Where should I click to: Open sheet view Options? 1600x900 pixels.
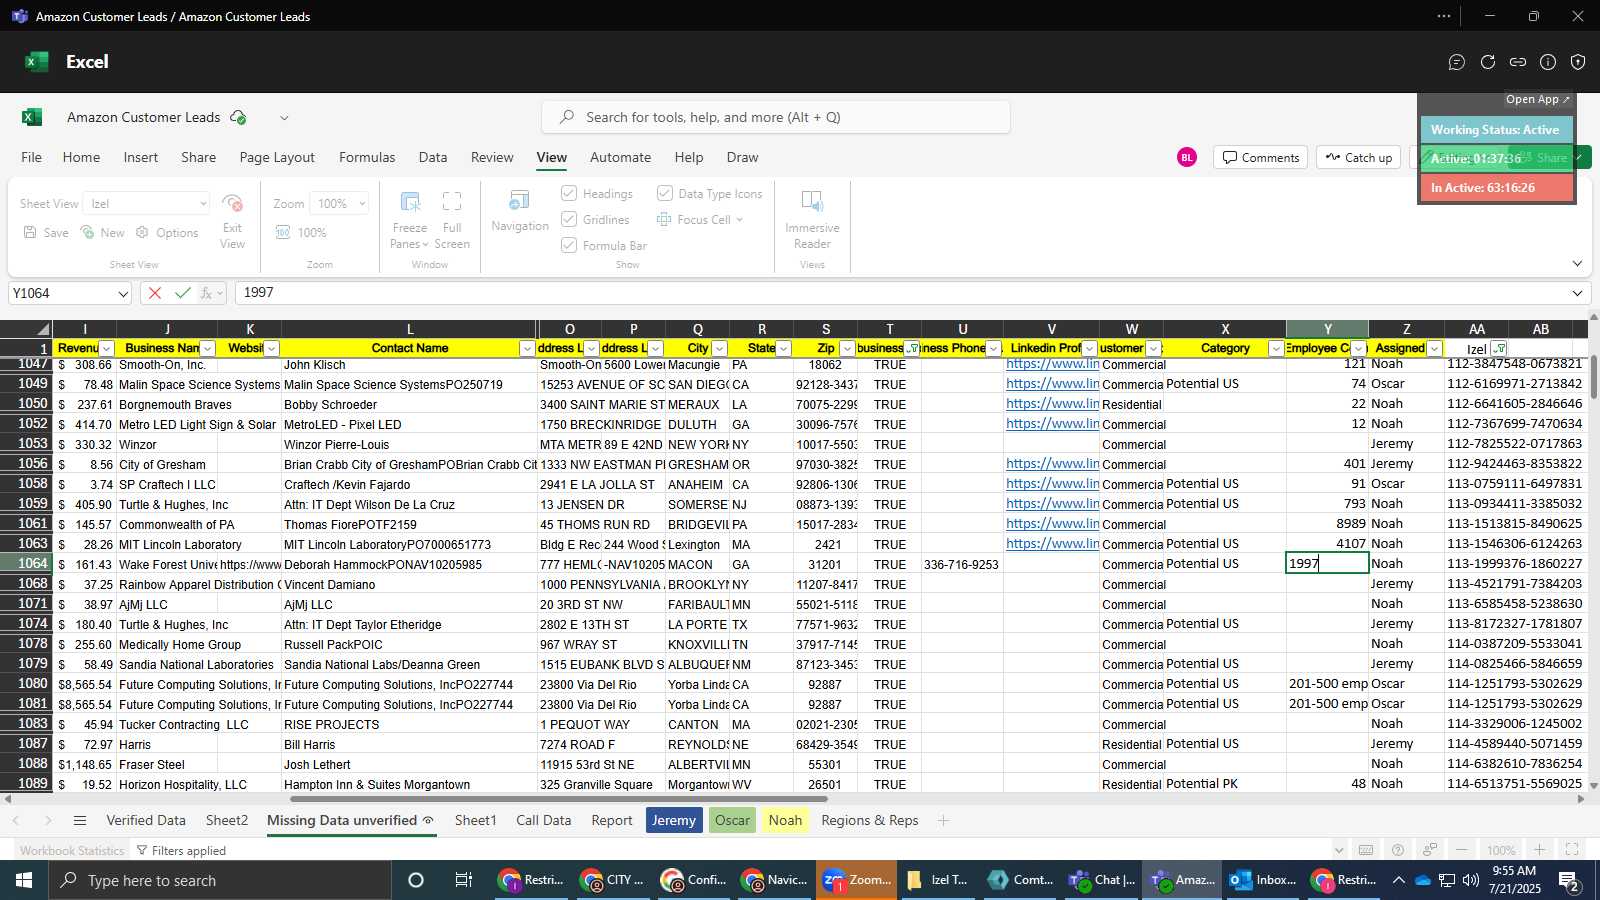(167, 232)
